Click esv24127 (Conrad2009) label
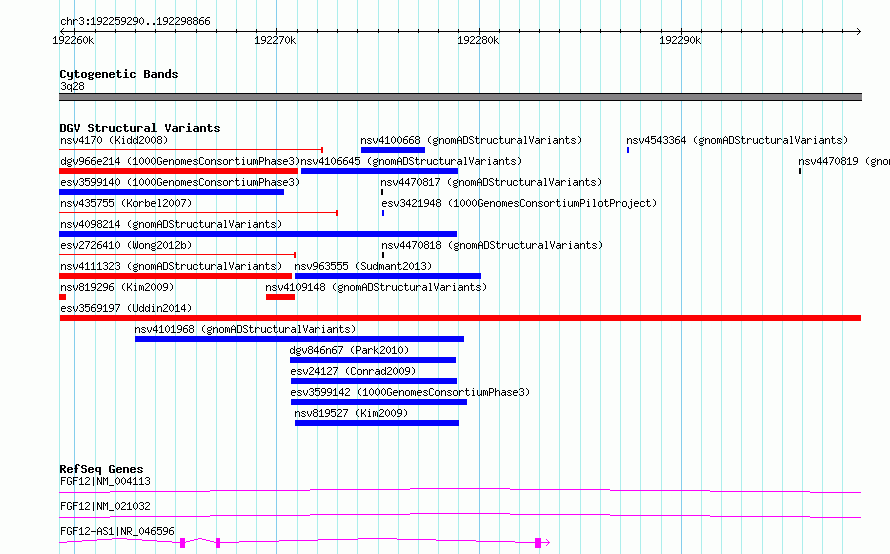 [353, 371]
